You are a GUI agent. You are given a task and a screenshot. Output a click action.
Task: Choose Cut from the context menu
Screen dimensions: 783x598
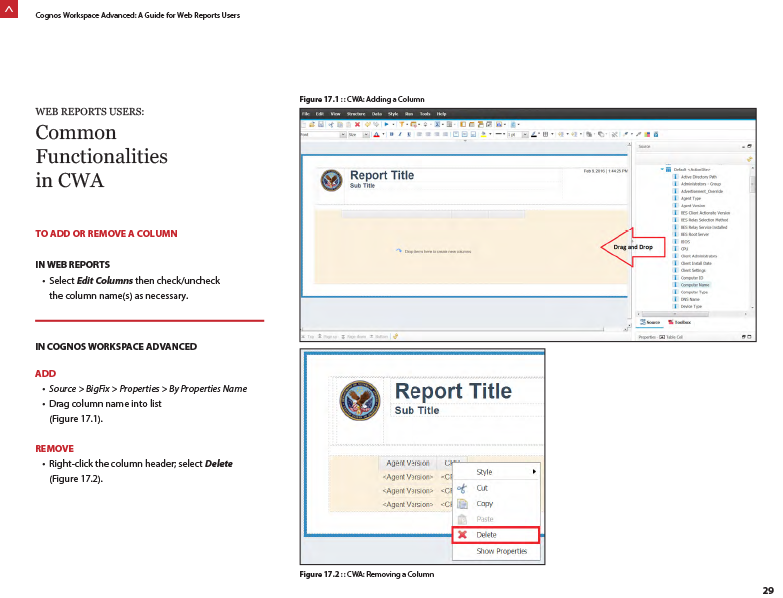[x=496, y=488]
